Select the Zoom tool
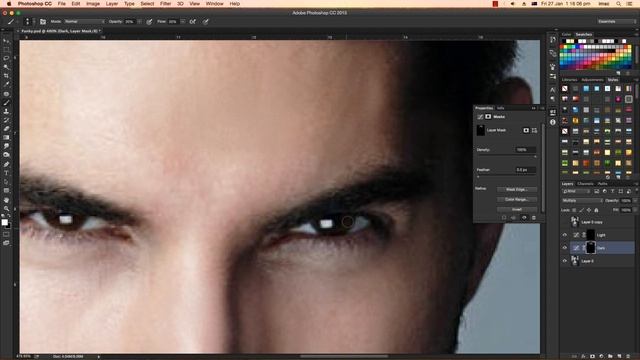 tap(6, 209)
